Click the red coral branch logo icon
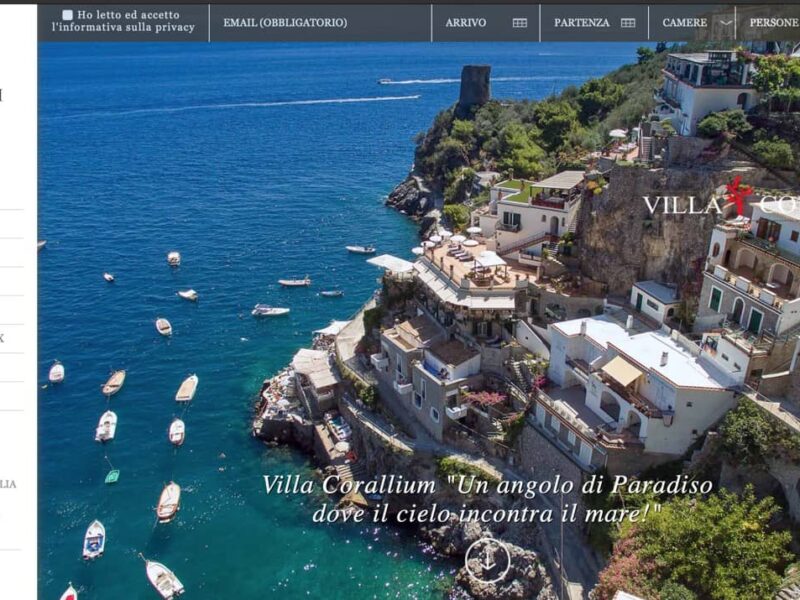The height and width of the screenshot is (600, 800). [739, 195]
